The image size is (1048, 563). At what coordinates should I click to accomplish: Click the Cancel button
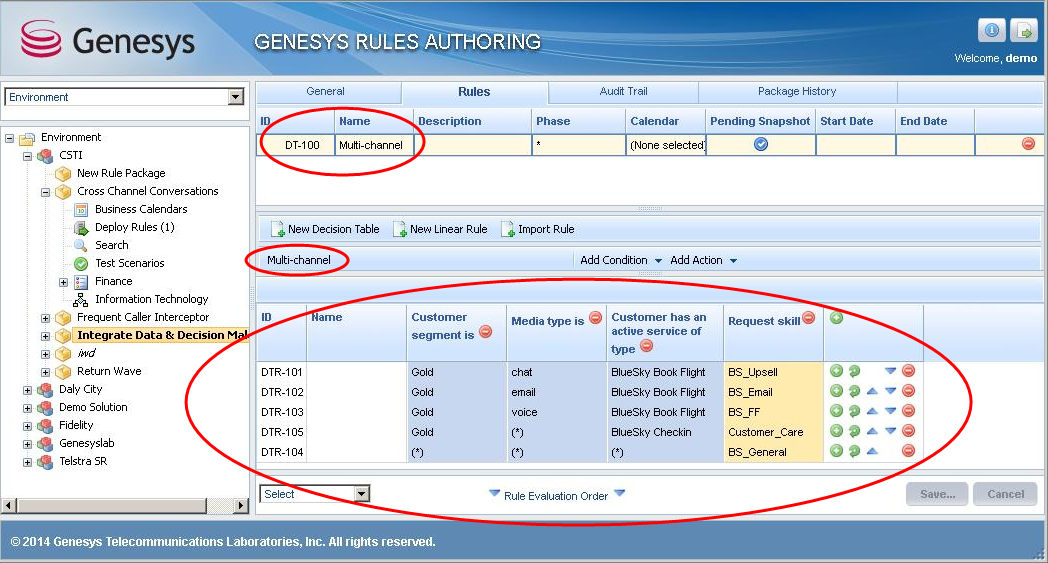pos(1005,494)
